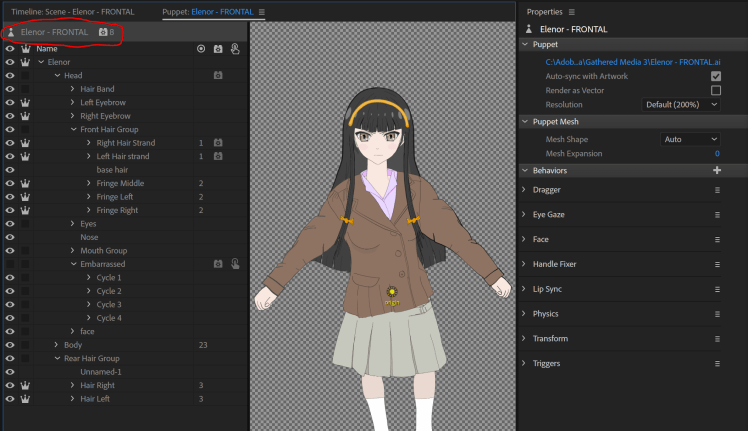
Task: Click the Mesh Expansion value
Action: pyautogui.click(x=716, y=154)
